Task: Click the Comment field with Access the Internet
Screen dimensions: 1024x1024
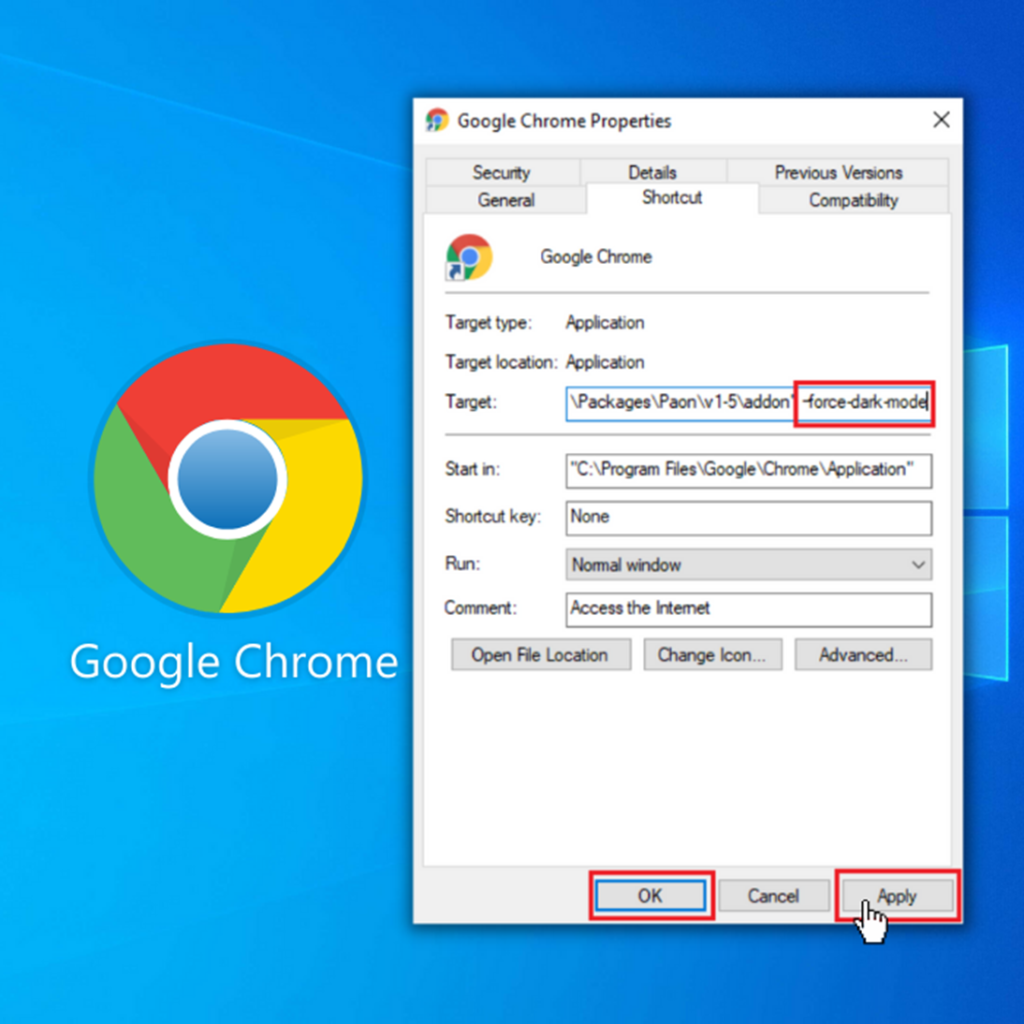Action: [748, 609]
